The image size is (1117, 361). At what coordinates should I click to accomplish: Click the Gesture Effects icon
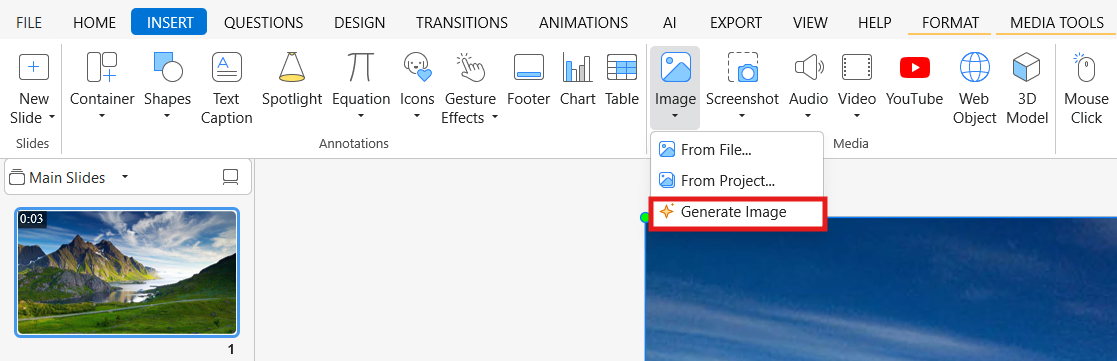(470, 68)
